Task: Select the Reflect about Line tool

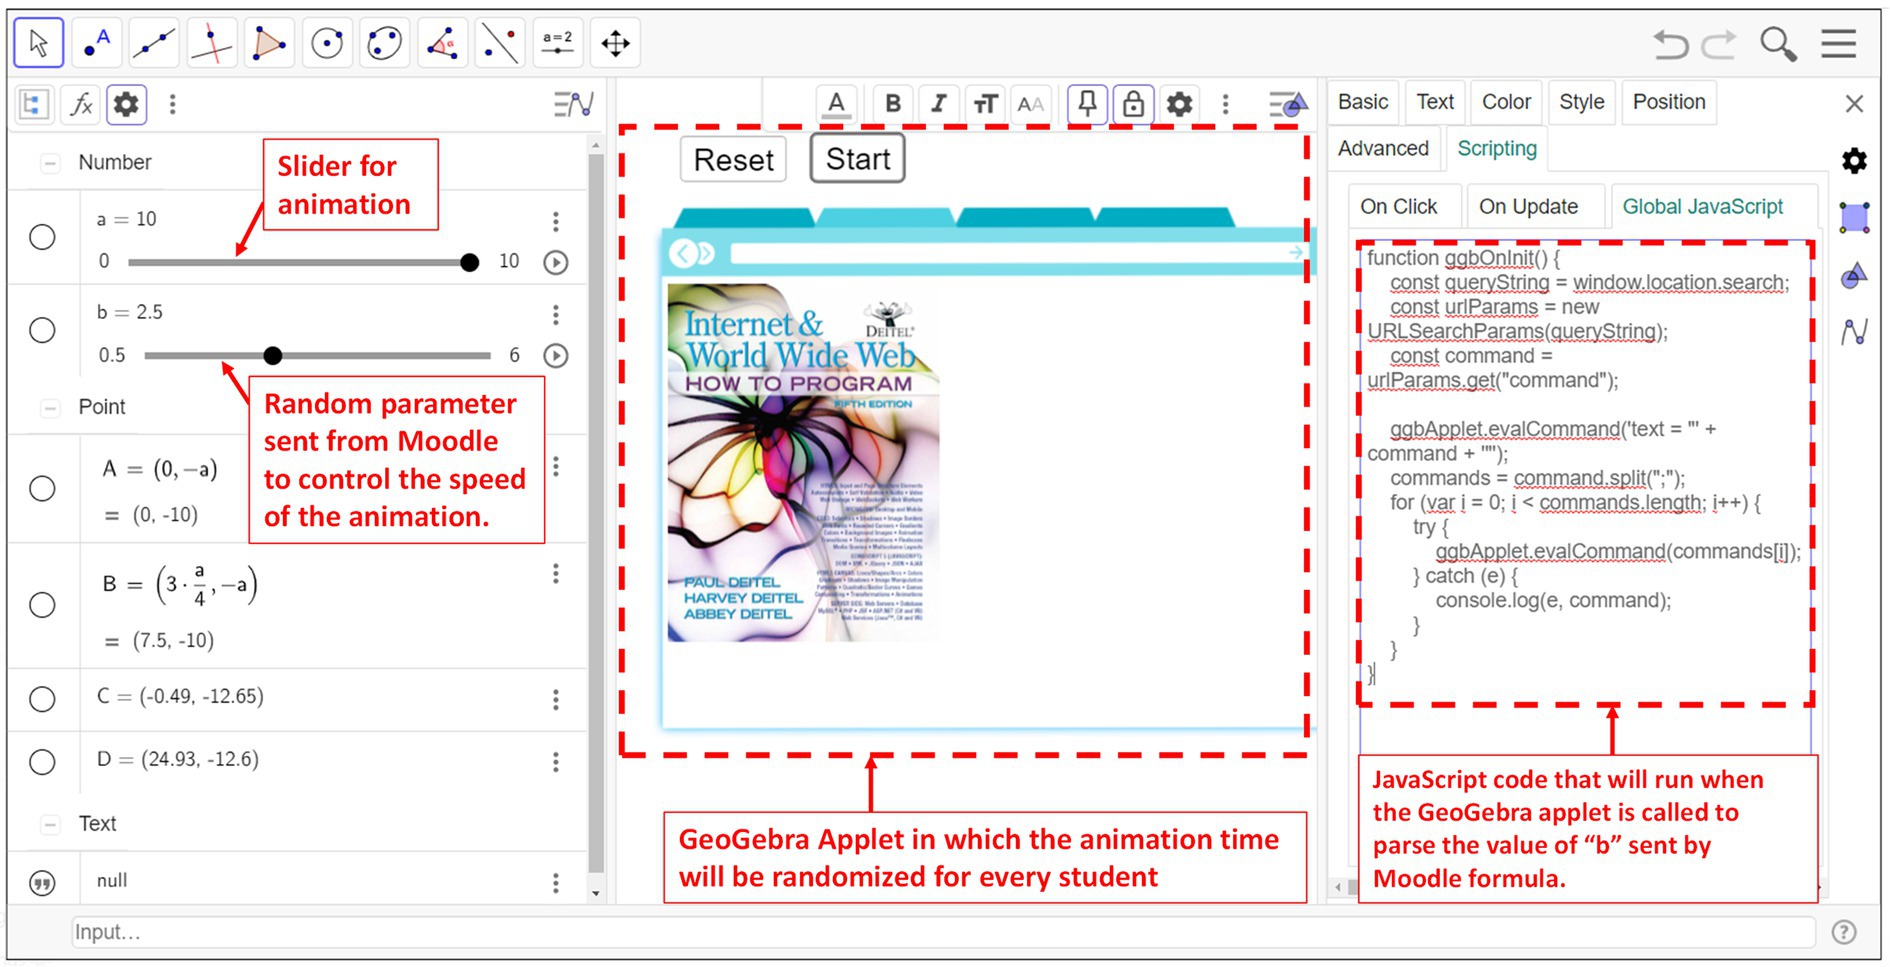Action: [500, 44]
